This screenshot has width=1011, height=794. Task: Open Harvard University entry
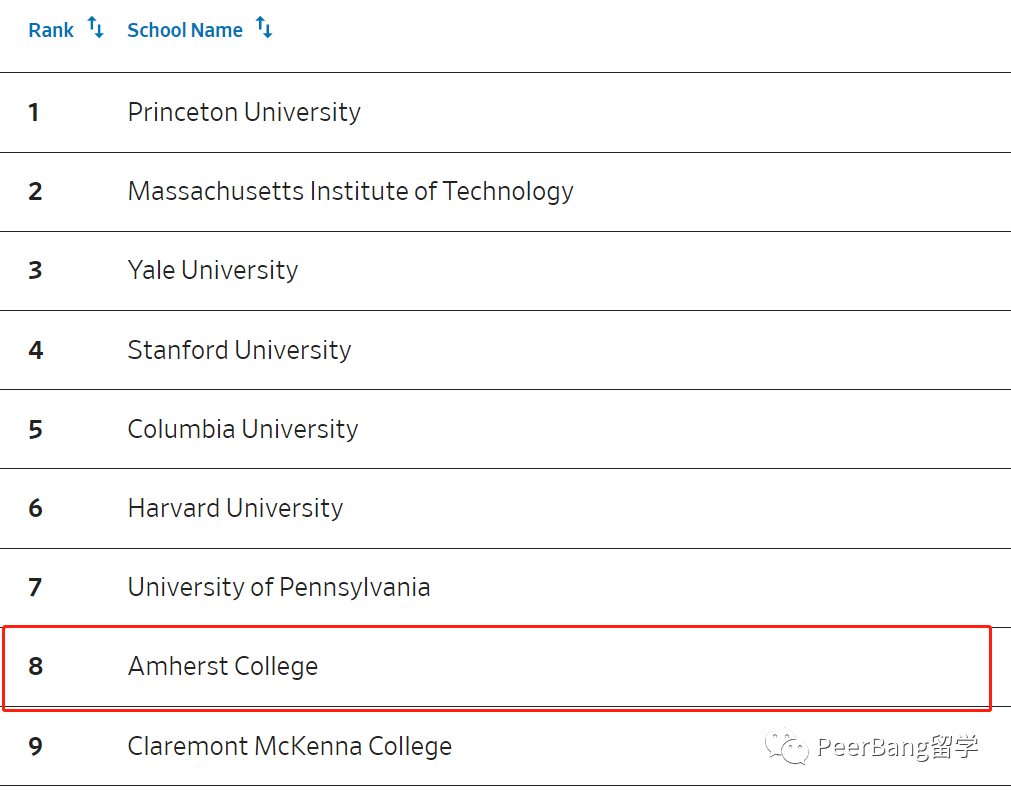[235, 508]
